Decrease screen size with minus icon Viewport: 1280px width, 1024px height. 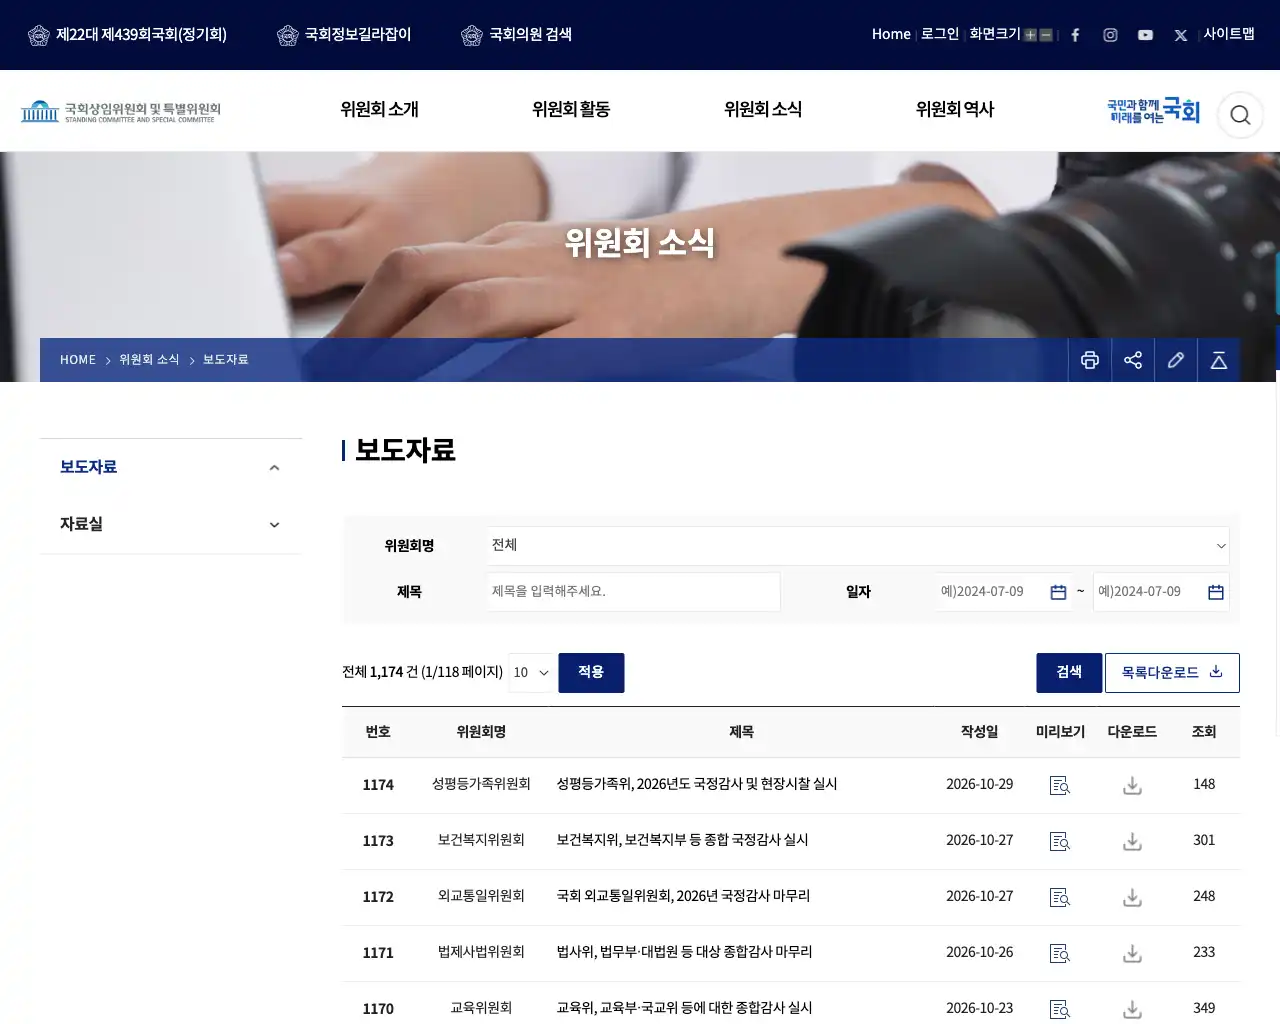1046,35
